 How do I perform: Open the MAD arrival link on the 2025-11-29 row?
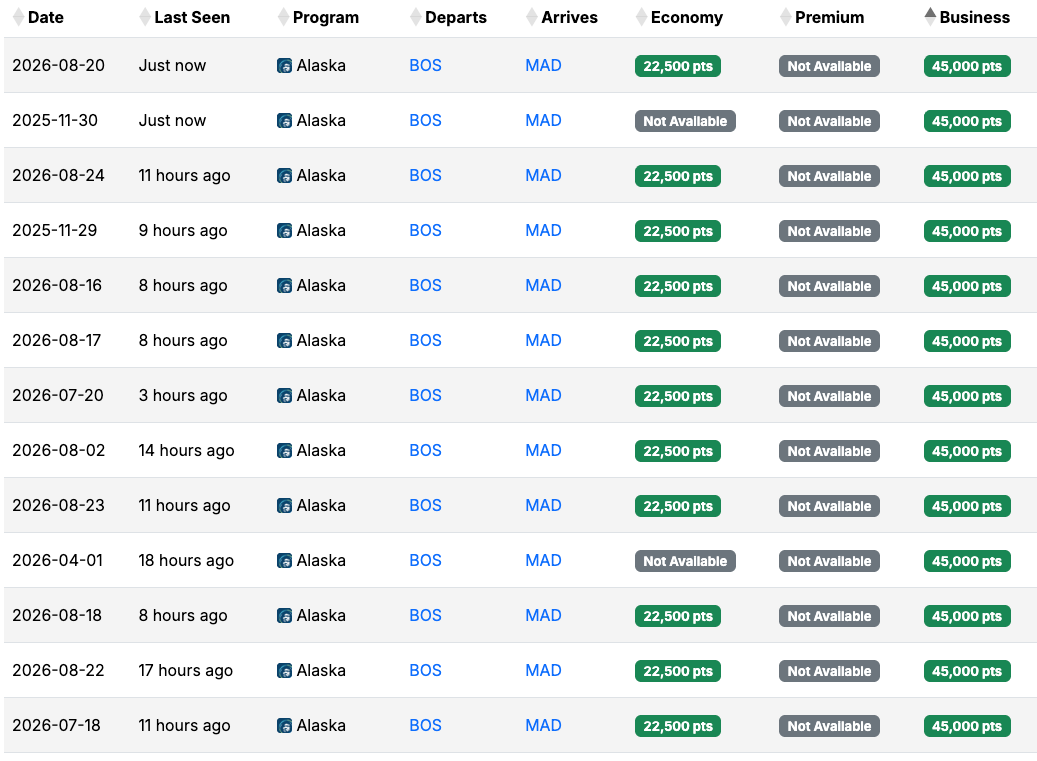click(x=543, y=230)
